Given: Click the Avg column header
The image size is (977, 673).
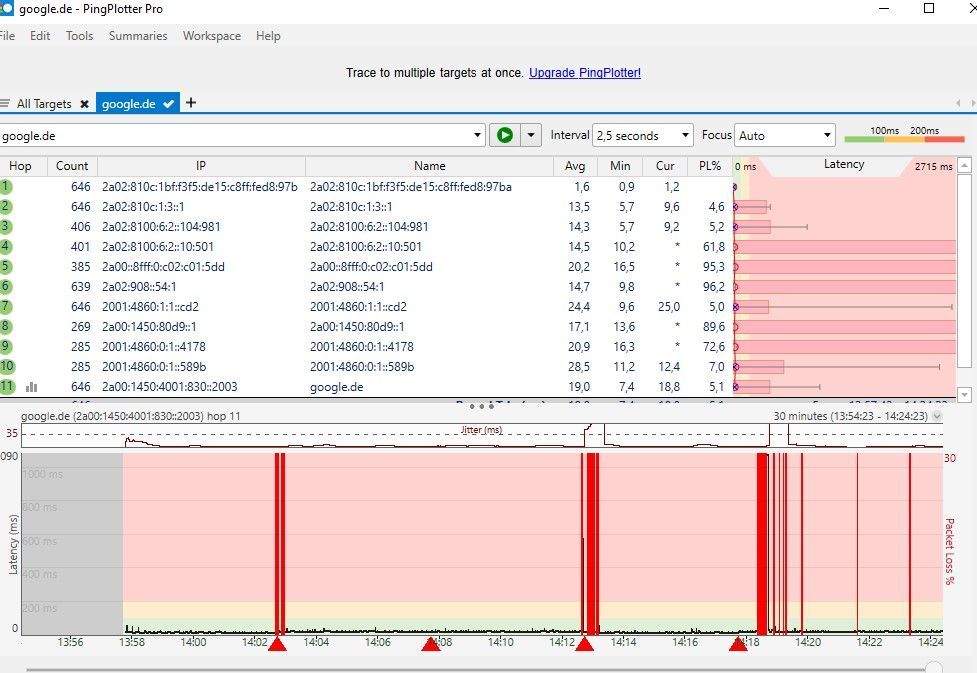Looking at the screenshot, I should pyautogui.click(x=575, y=166).
